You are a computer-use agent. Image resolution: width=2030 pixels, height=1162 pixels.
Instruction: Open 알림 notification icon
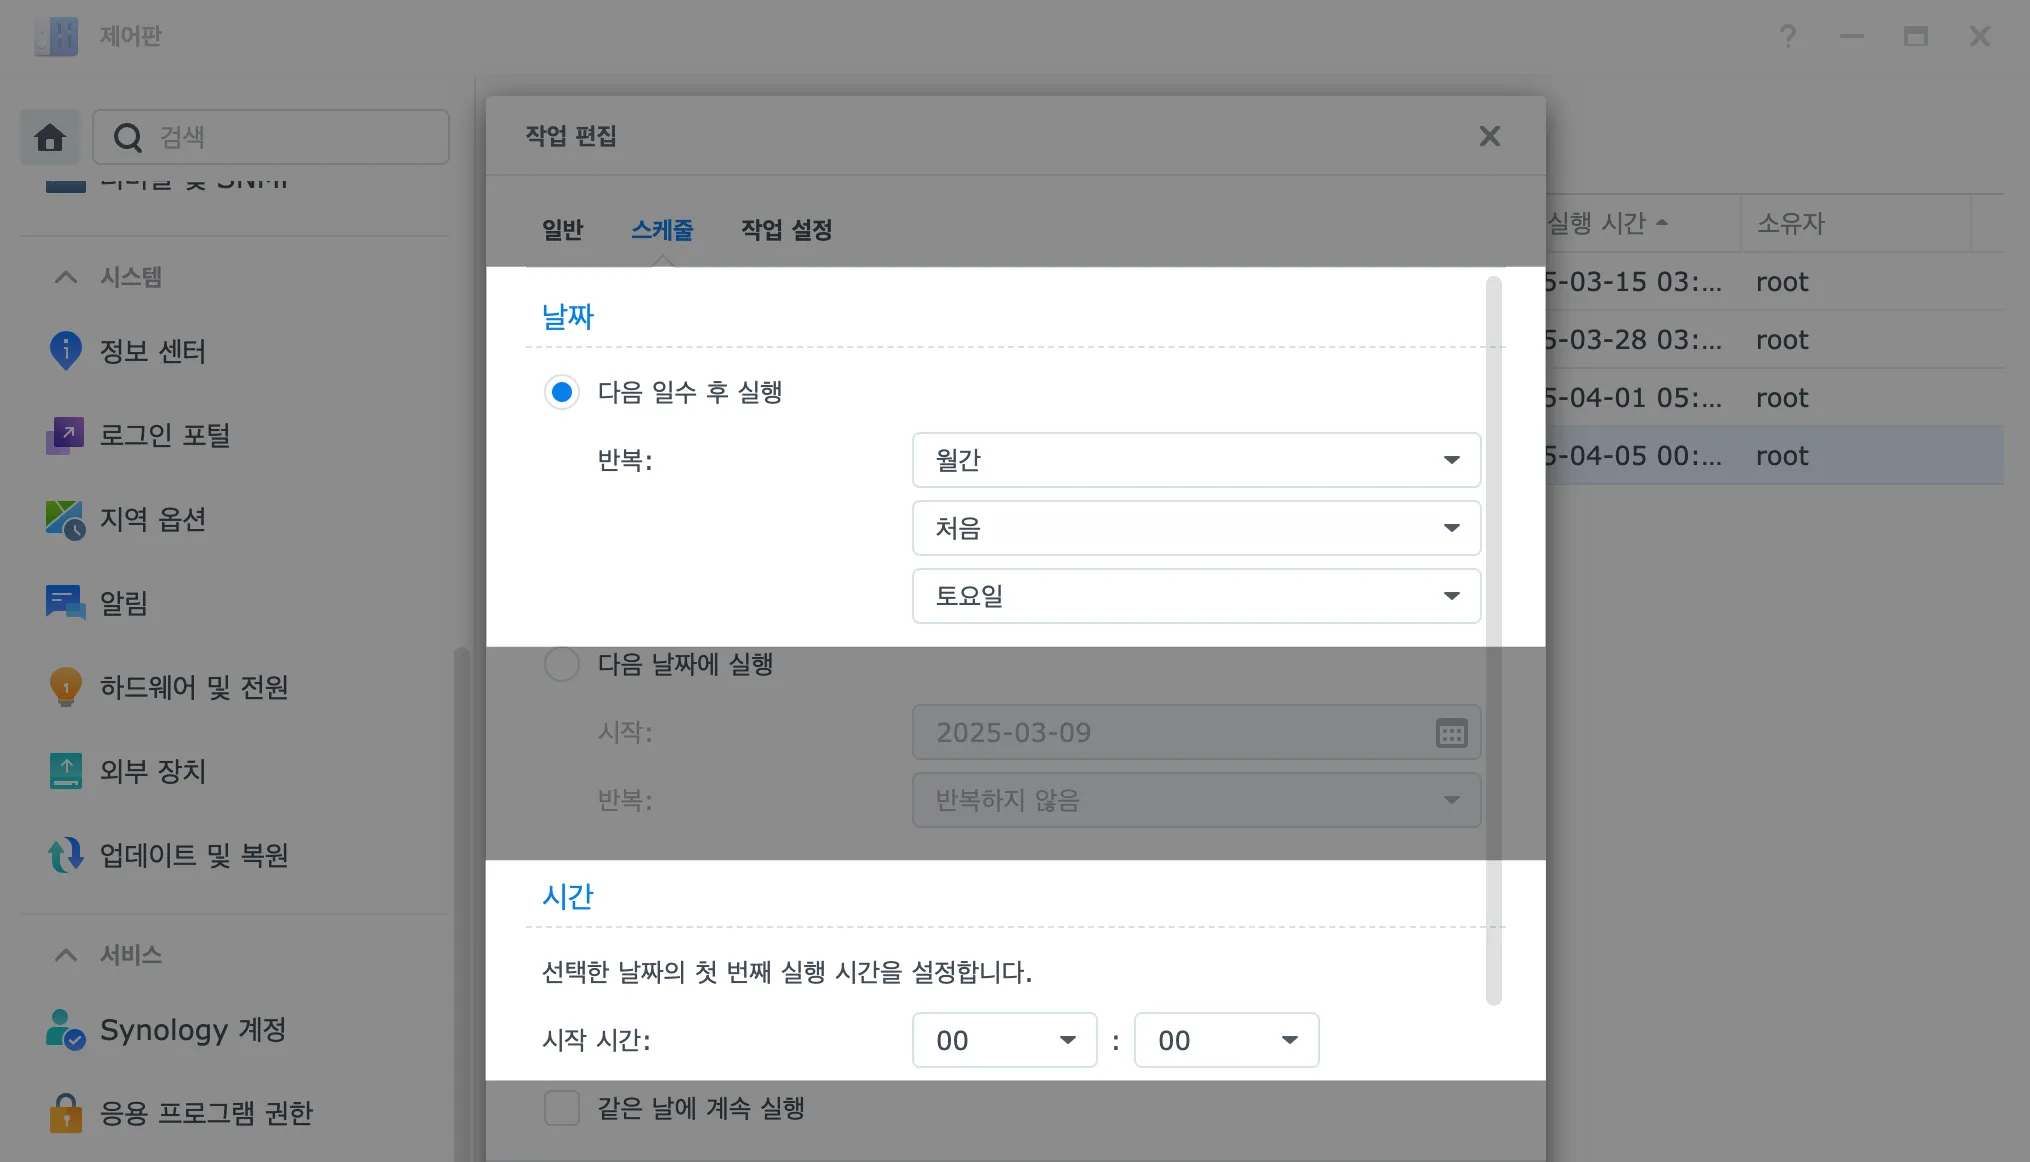point(65,603)
